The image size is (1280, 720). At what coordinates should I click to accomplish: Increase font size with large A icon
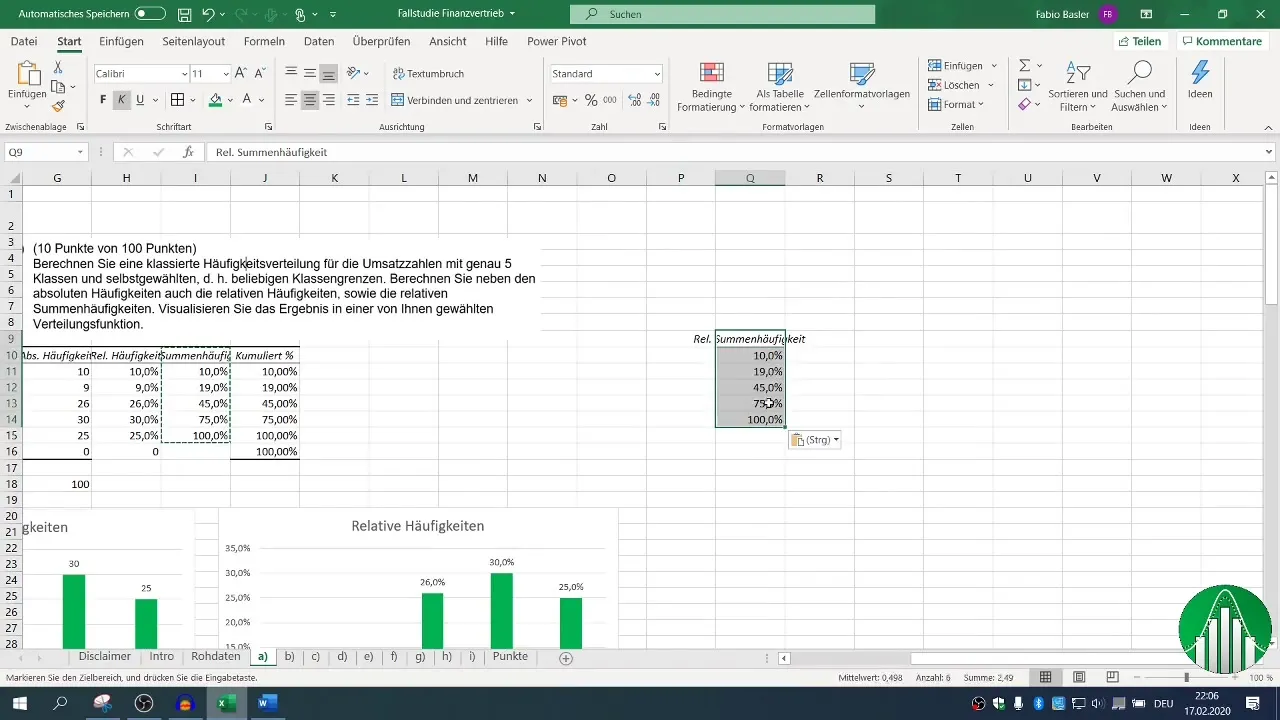tap(242, 74)
